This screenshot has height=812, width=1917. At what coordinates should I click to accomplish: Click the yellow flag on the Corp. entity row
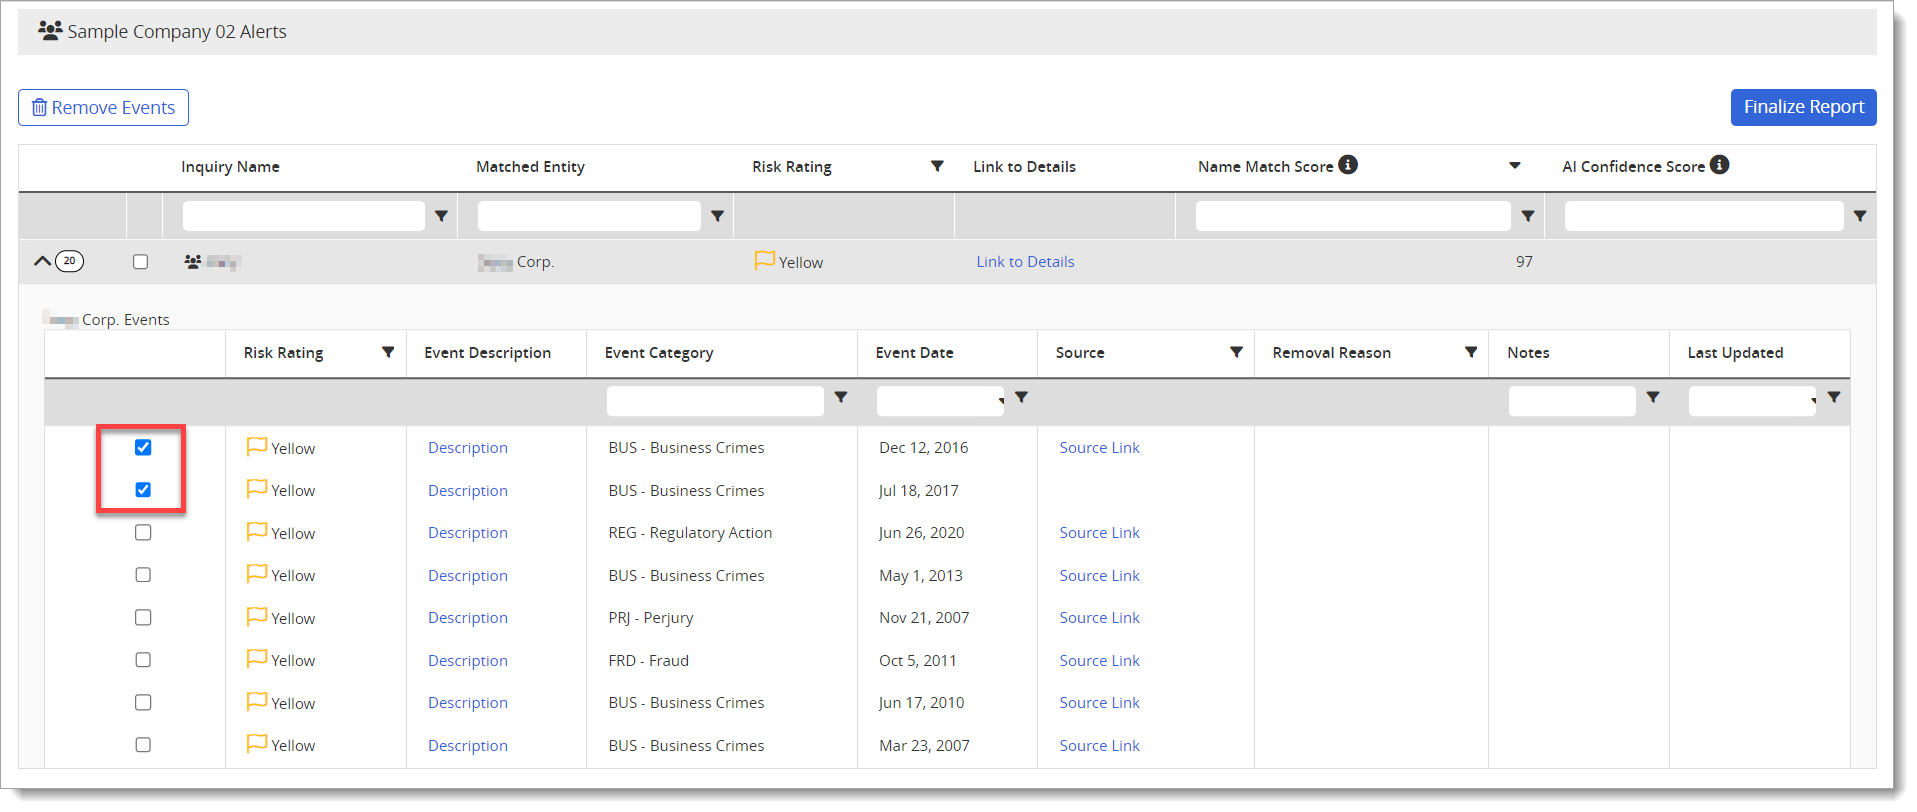tap(765, 260)
